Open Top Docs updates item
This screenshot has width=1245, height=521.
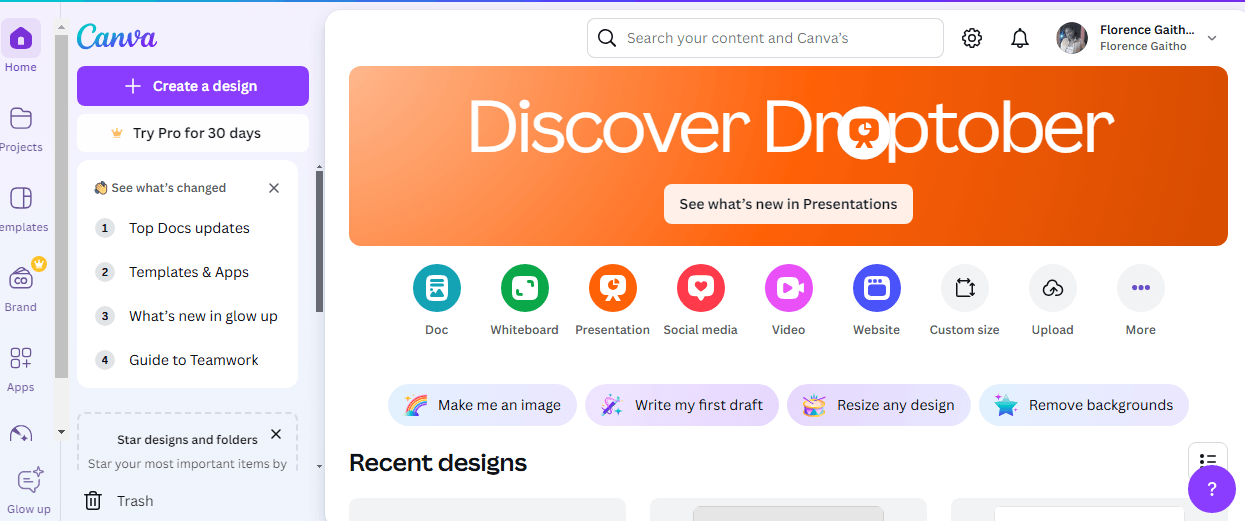pos(187,228)
